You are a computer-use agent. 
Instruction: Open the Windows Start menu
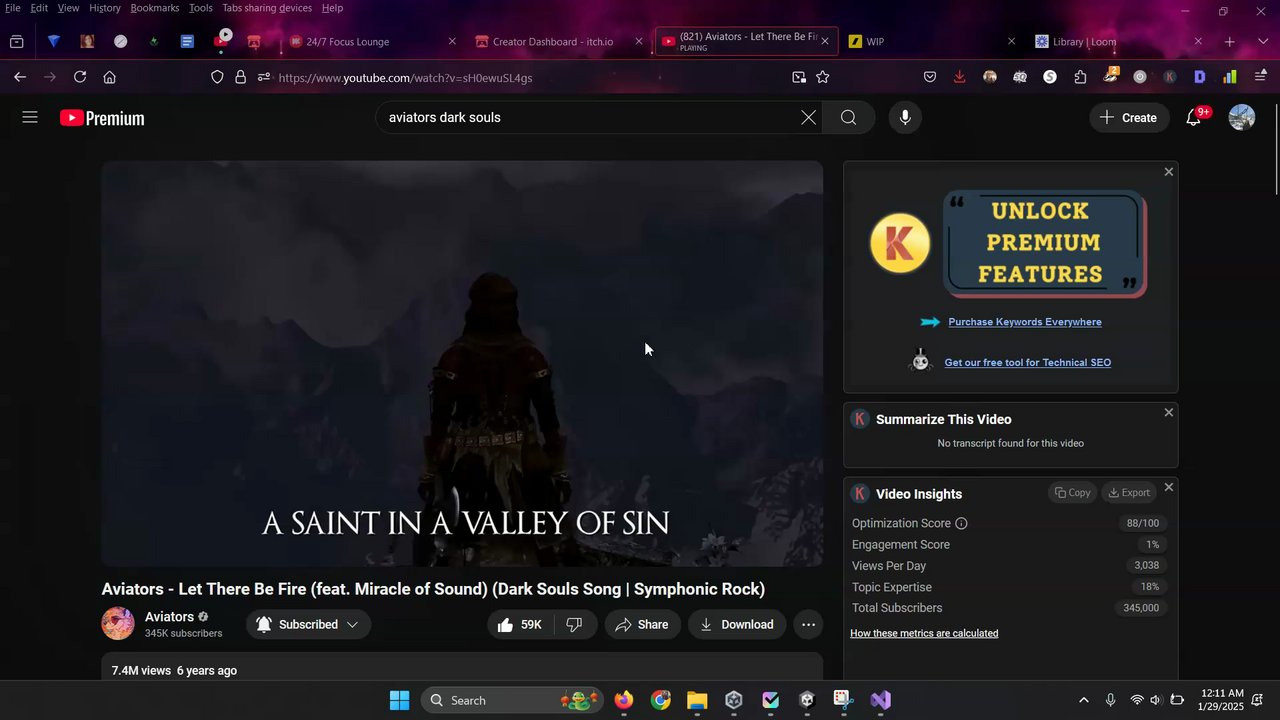pyautogui.click(x=399, y=700)
